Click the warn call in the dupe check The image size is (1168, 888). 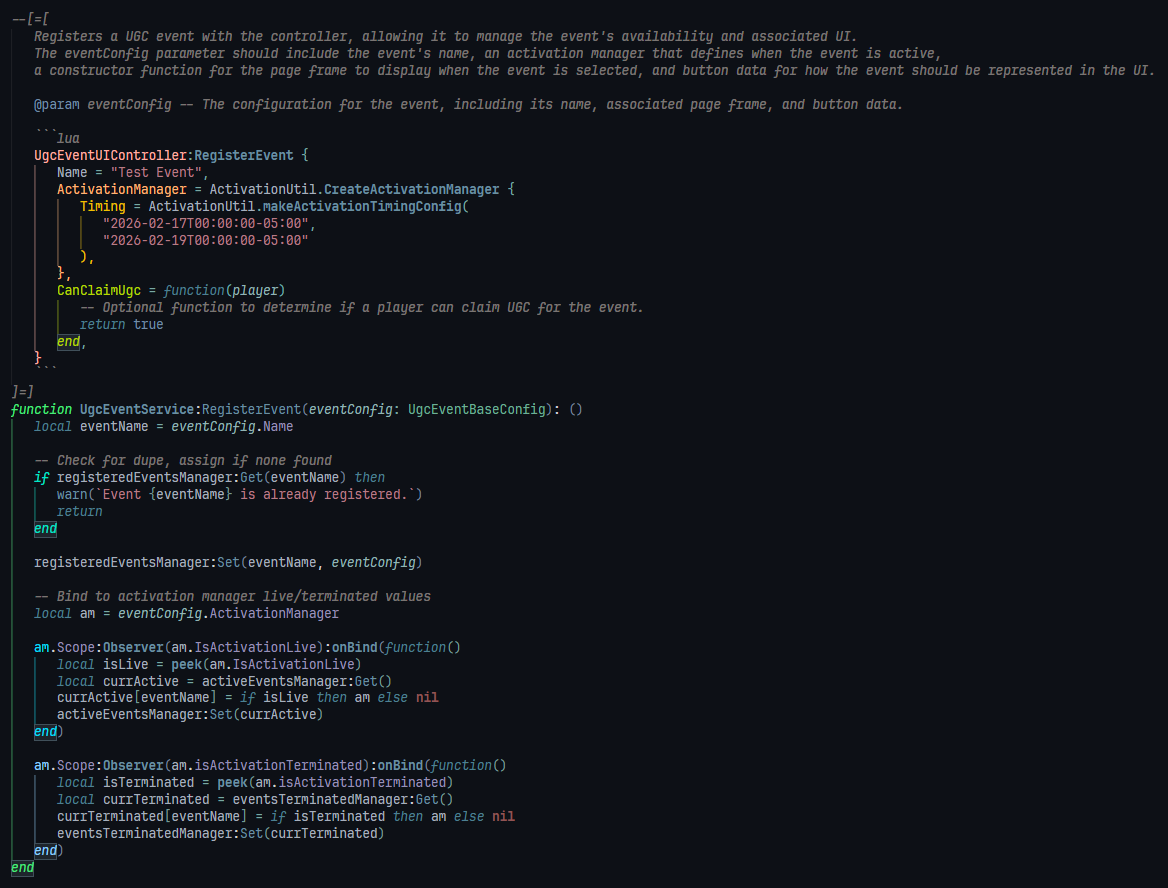[x=72, y=494]
